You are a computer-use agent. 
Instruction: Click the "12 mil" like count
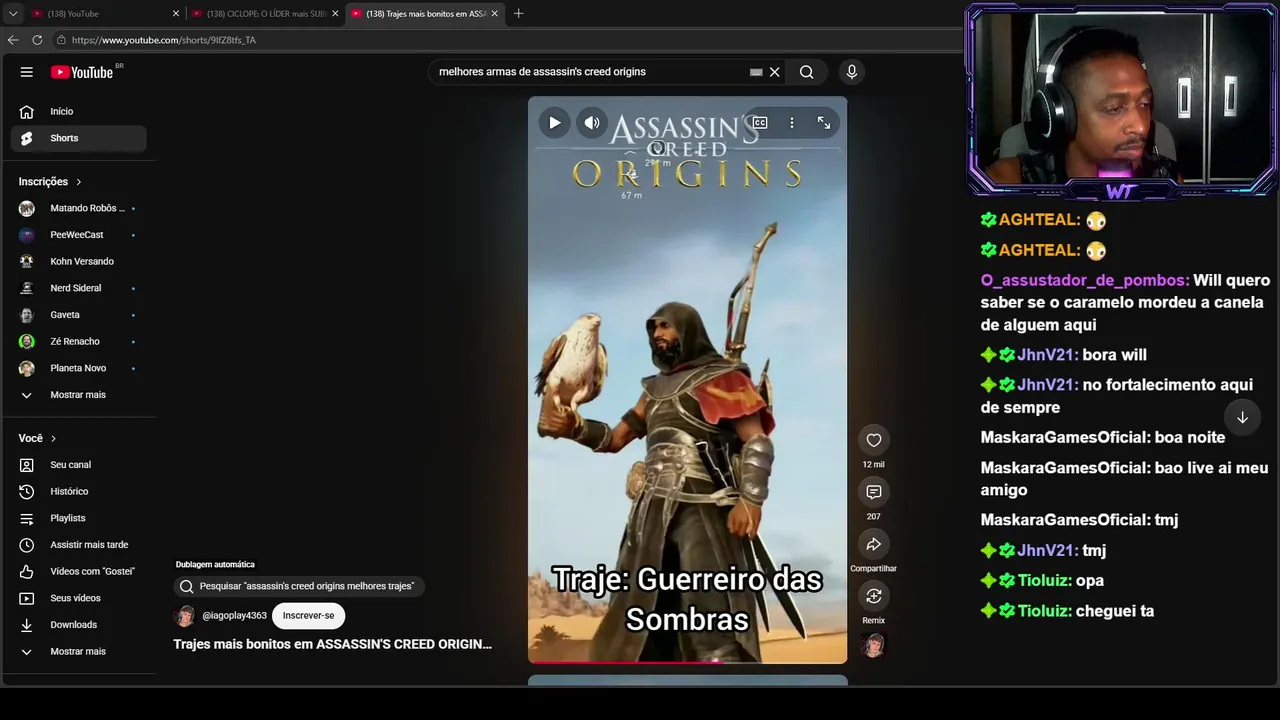tap(873, 465)
